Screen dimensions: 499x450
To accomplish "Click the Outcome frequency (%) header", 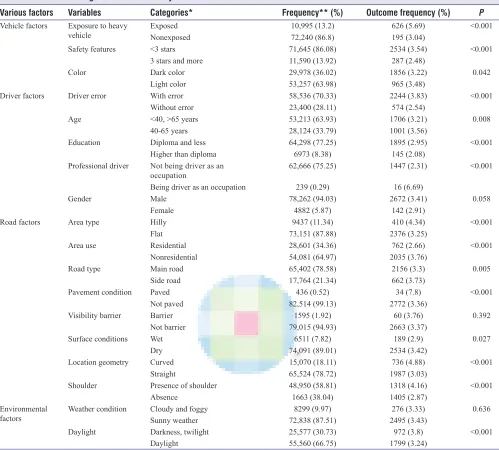I will click(408, 13).
